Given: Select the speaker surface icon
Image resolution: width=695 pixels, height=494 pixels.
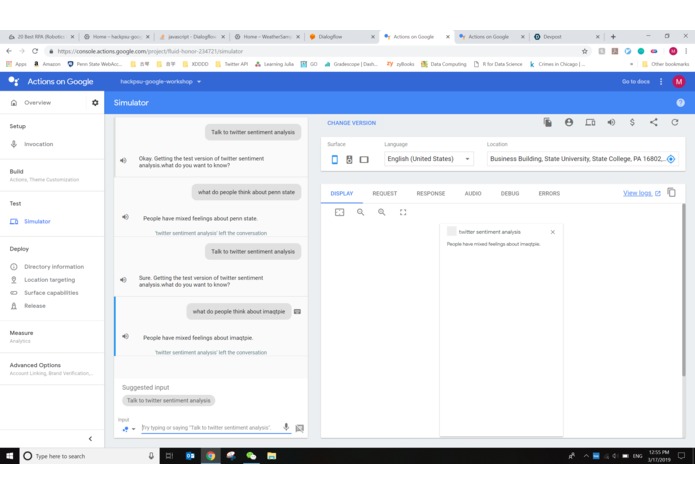Looking at the screenshot, I should [349, 159].
